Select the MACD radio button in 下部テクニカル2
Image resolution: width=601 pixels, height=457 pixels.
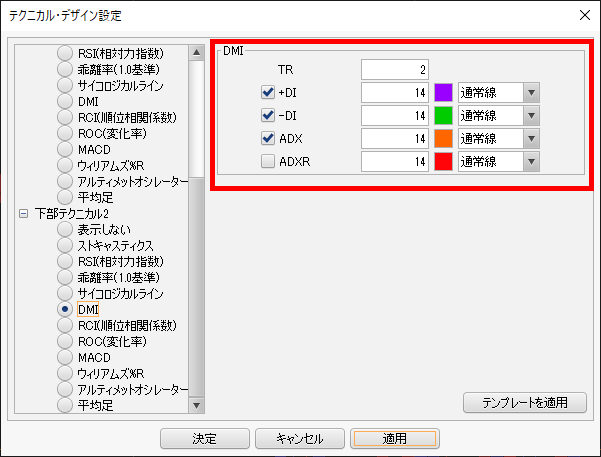[x=65, y=358]
